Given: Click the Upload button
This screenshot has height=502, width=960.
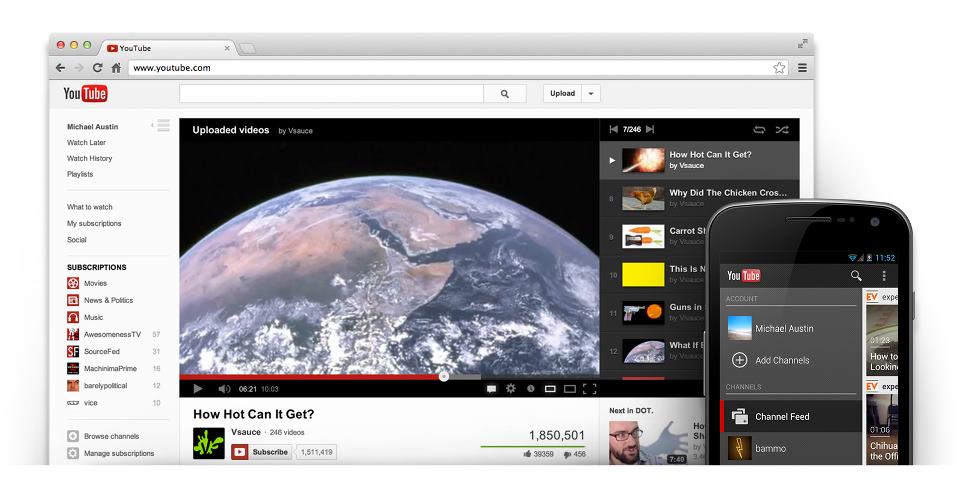Looking at the screenshot, I should 562,94.
